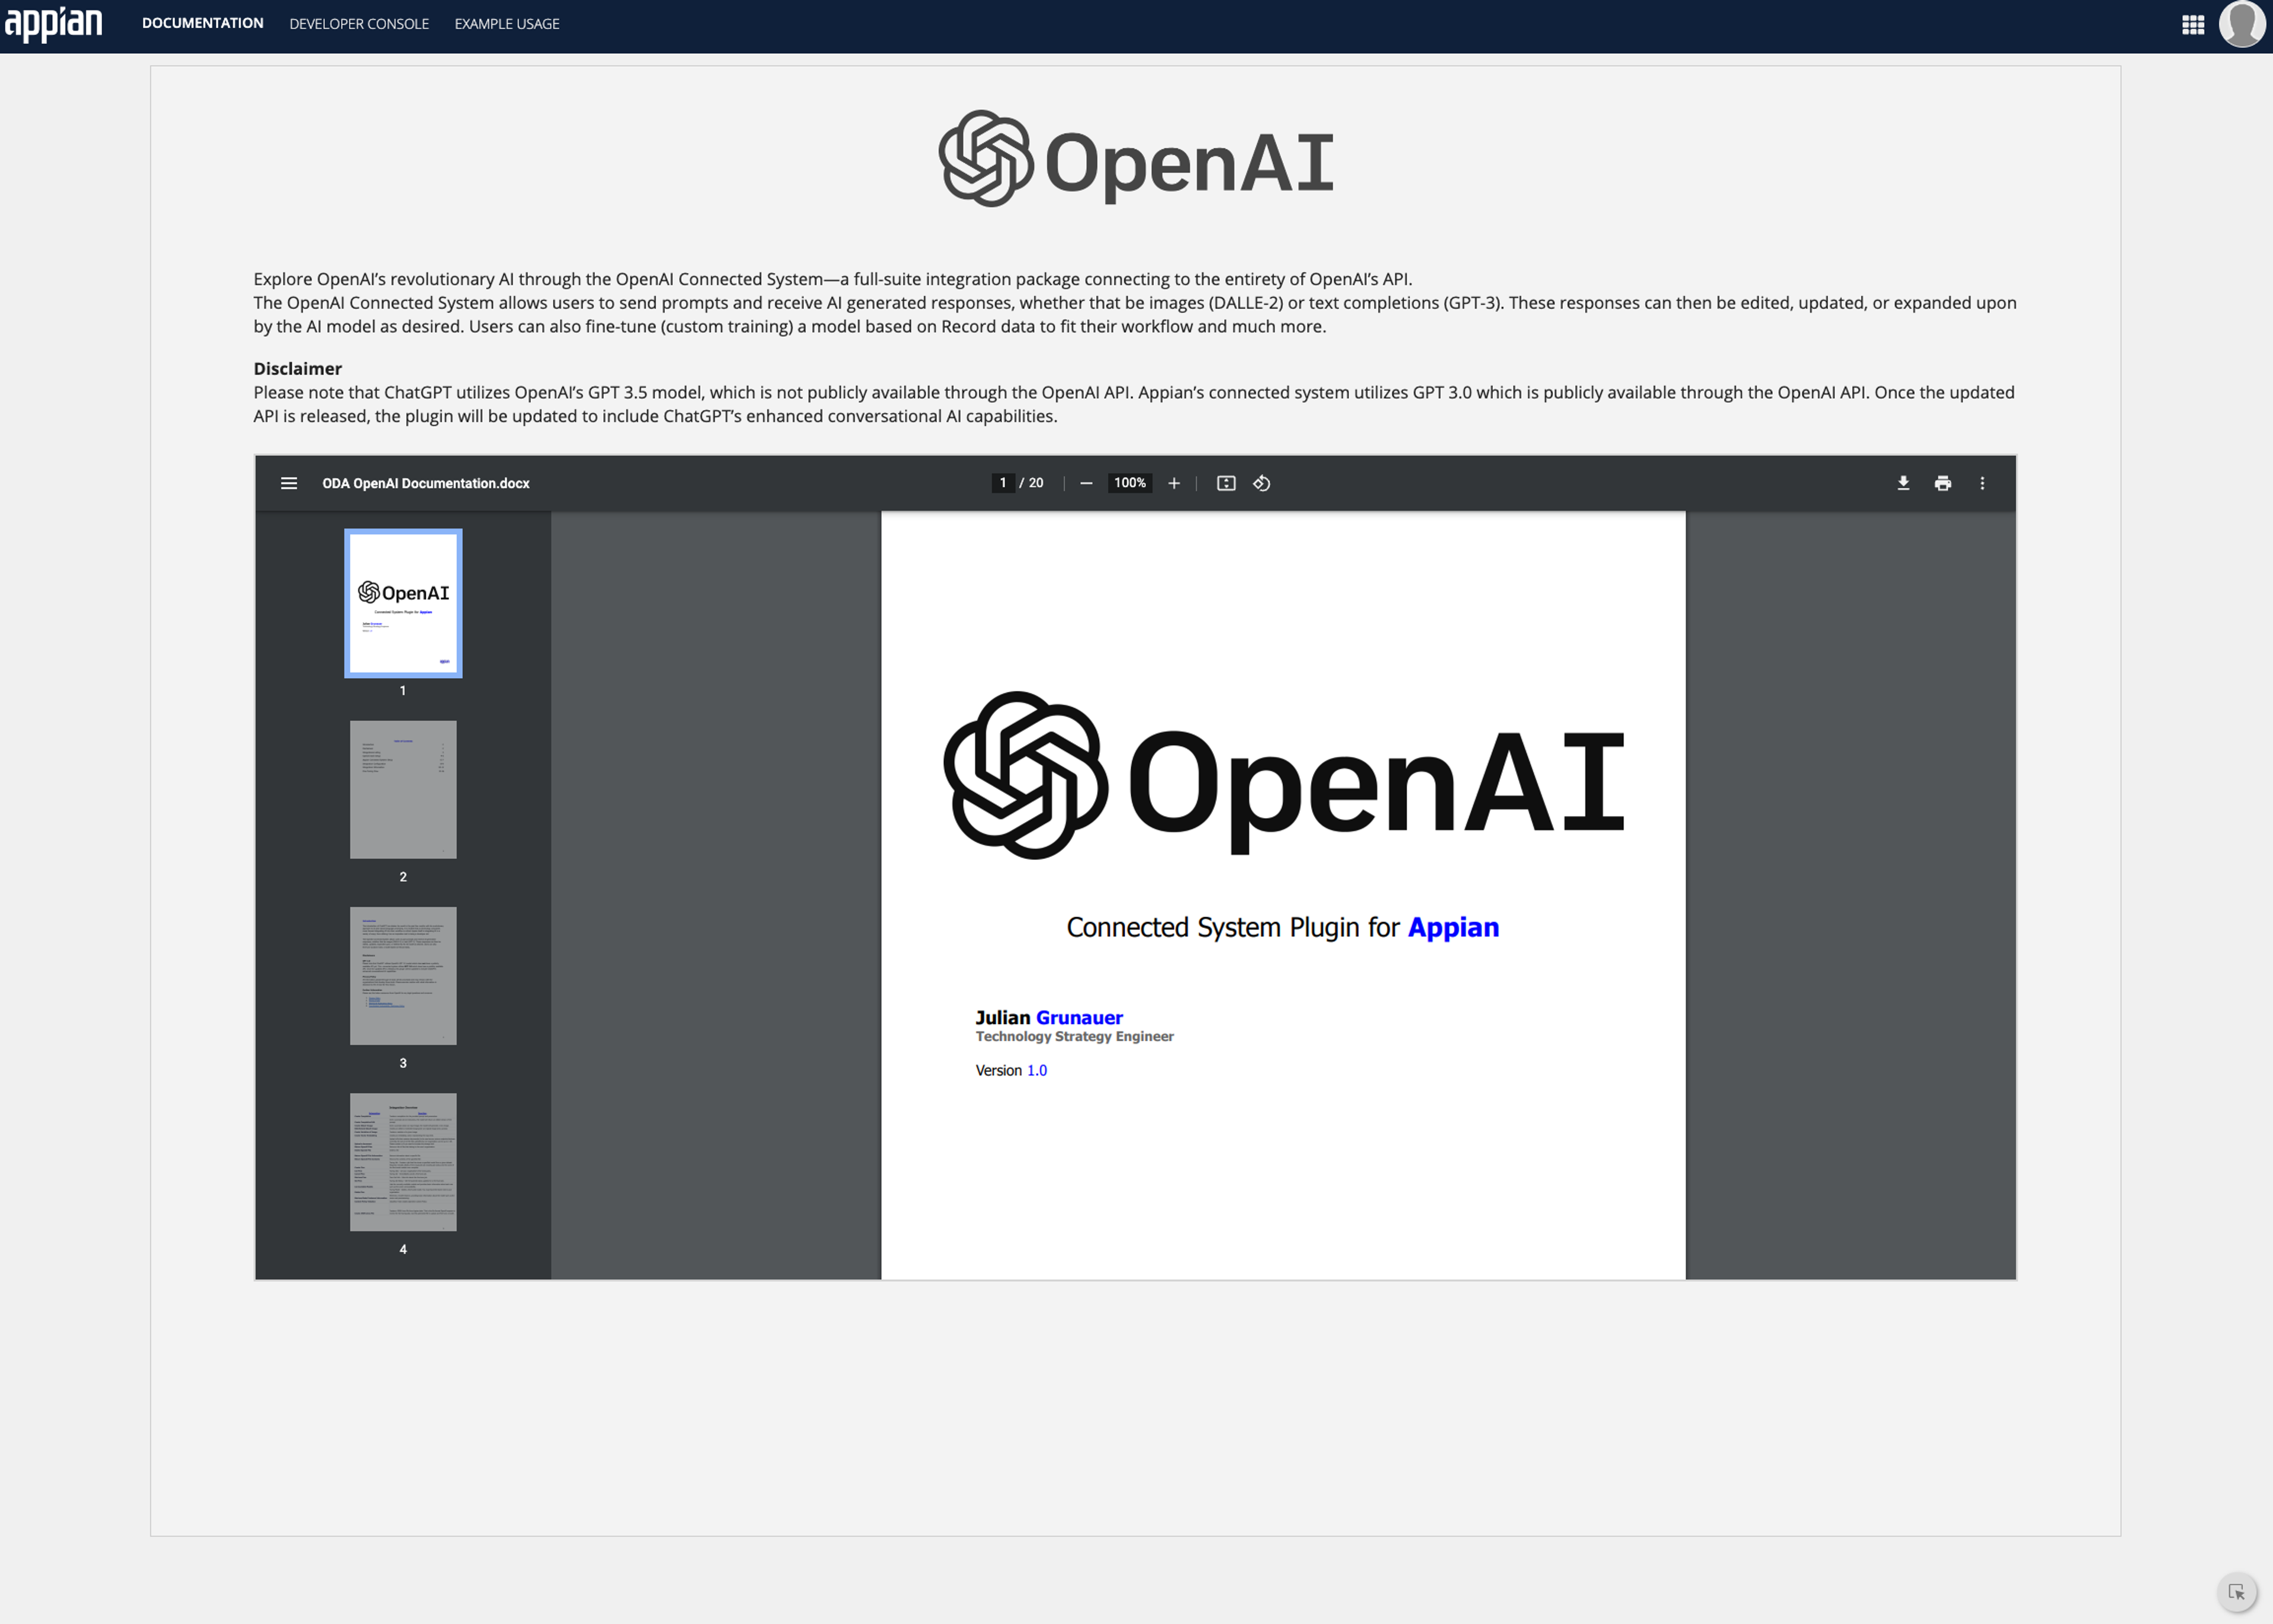Screen dimensions: 2273x1624
Task: Open the PDF more actions menu
Action: click(1982, 483)
